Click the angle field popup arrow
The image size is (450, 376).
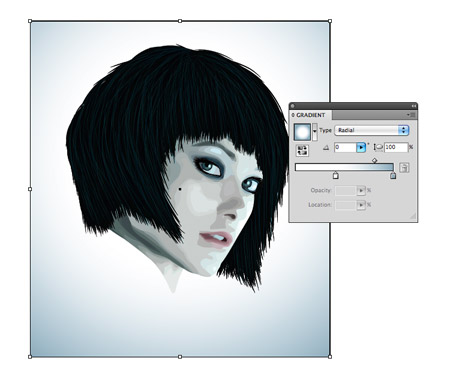(x=361, y=147)
